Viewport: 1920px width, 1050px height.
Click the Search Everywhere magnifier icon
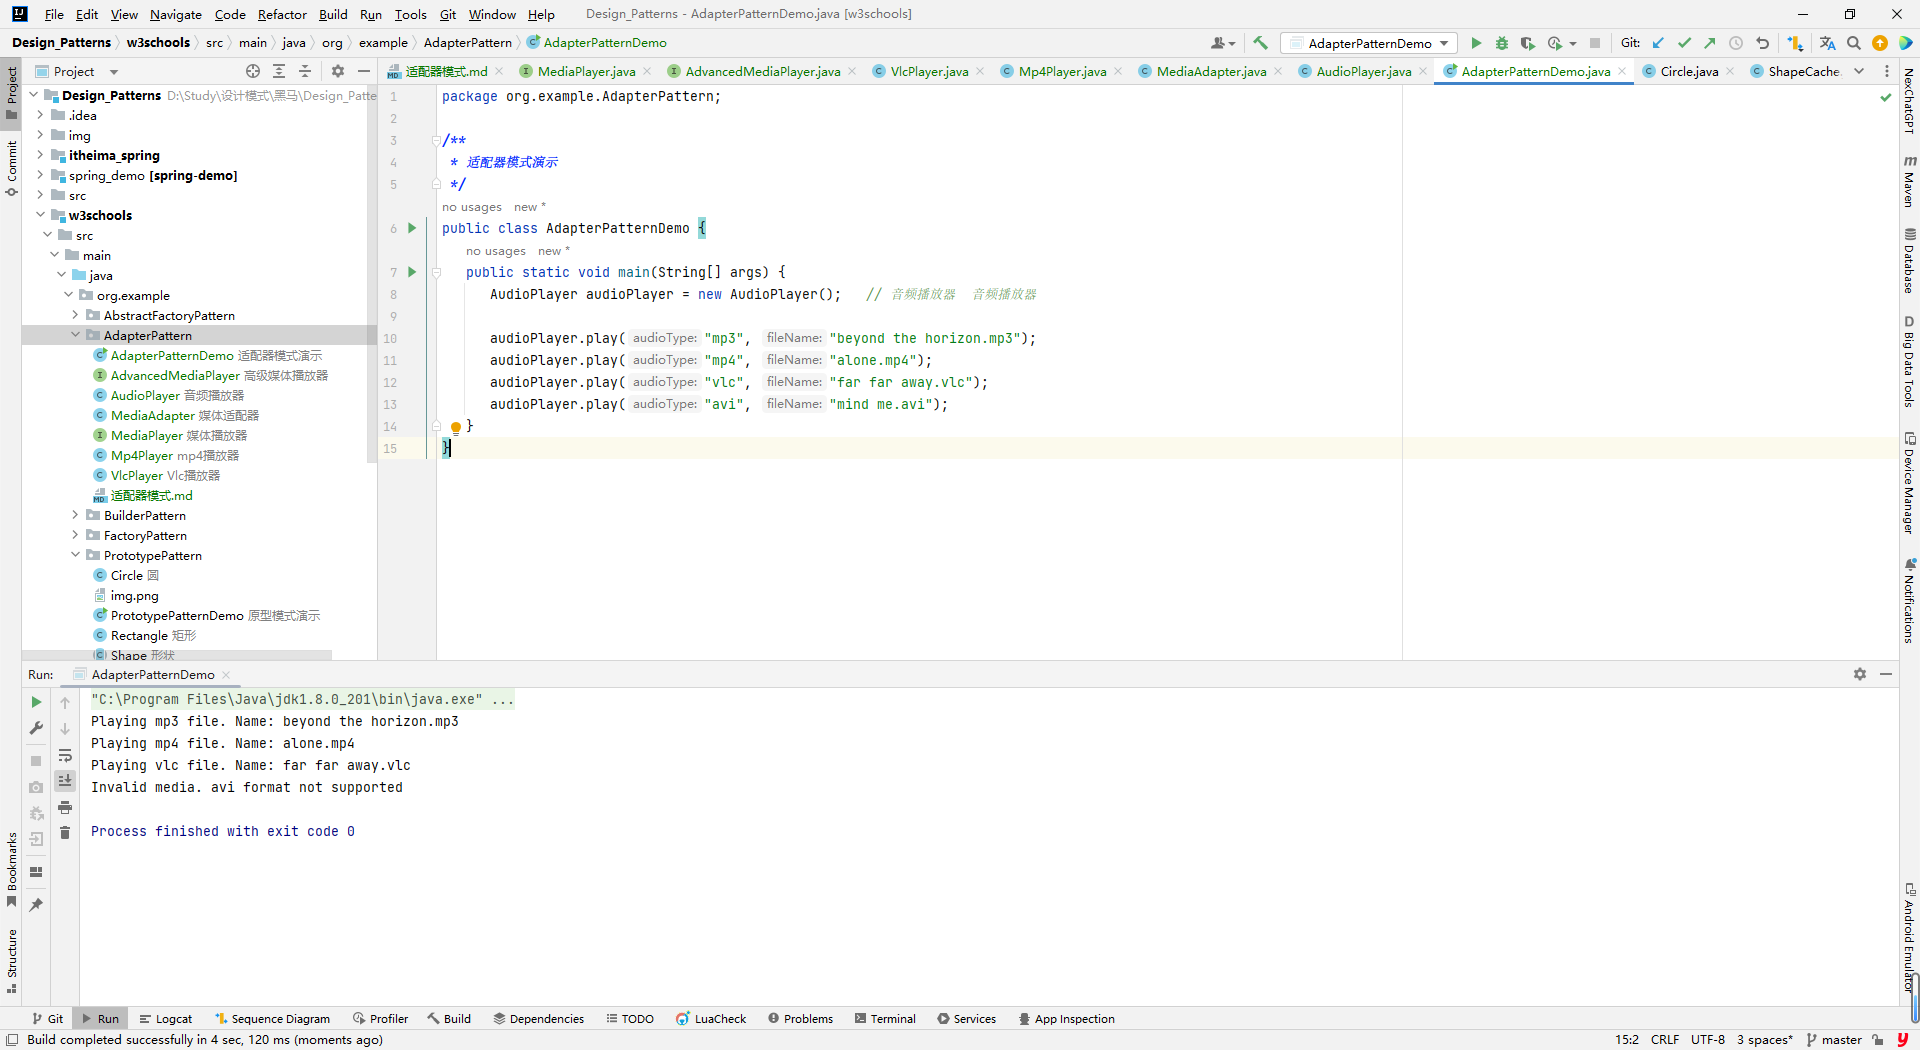click(1854, 43)
